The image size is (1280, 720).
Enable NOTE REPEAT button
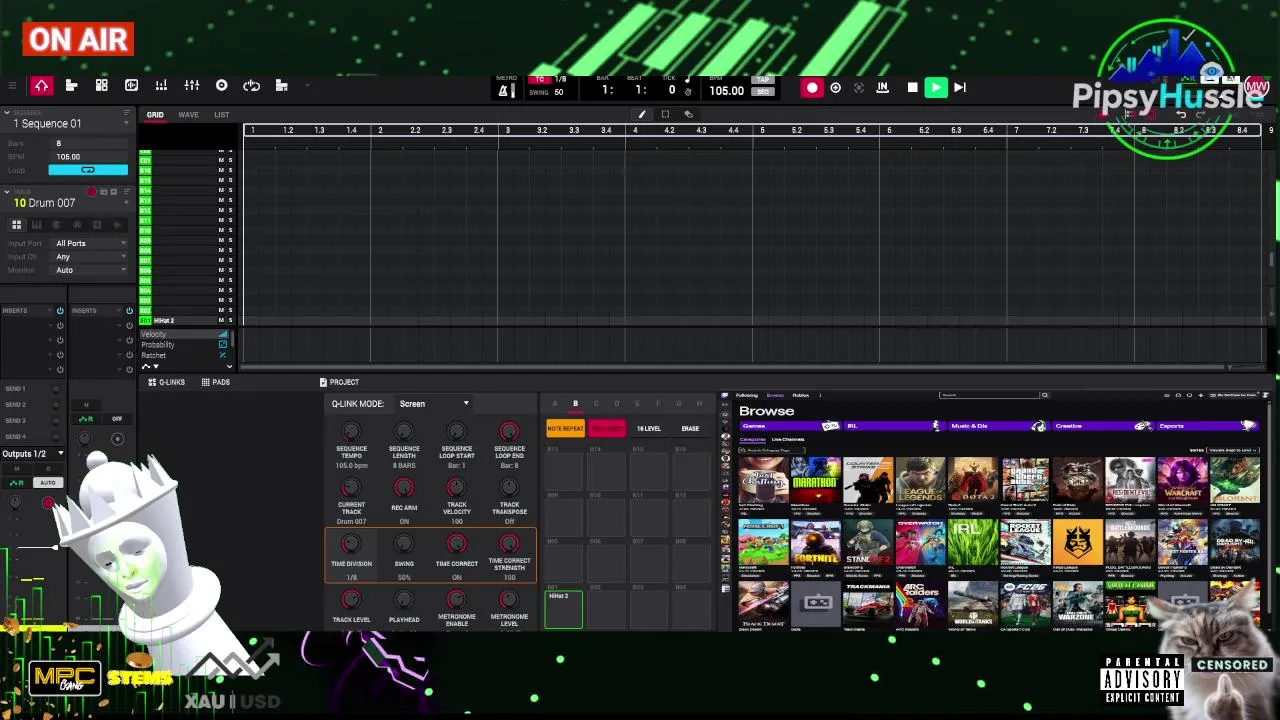pos(565,429)
